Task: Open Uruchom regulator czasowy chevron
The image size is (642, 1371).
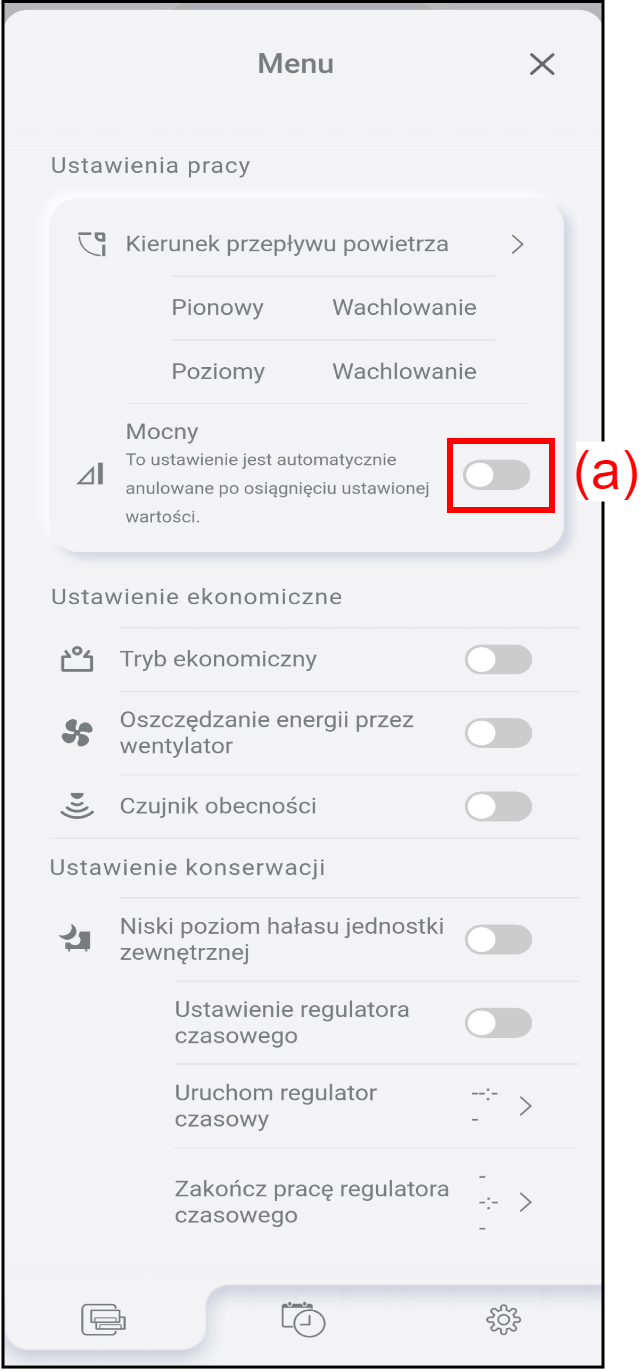Action: coord(526,1106)
